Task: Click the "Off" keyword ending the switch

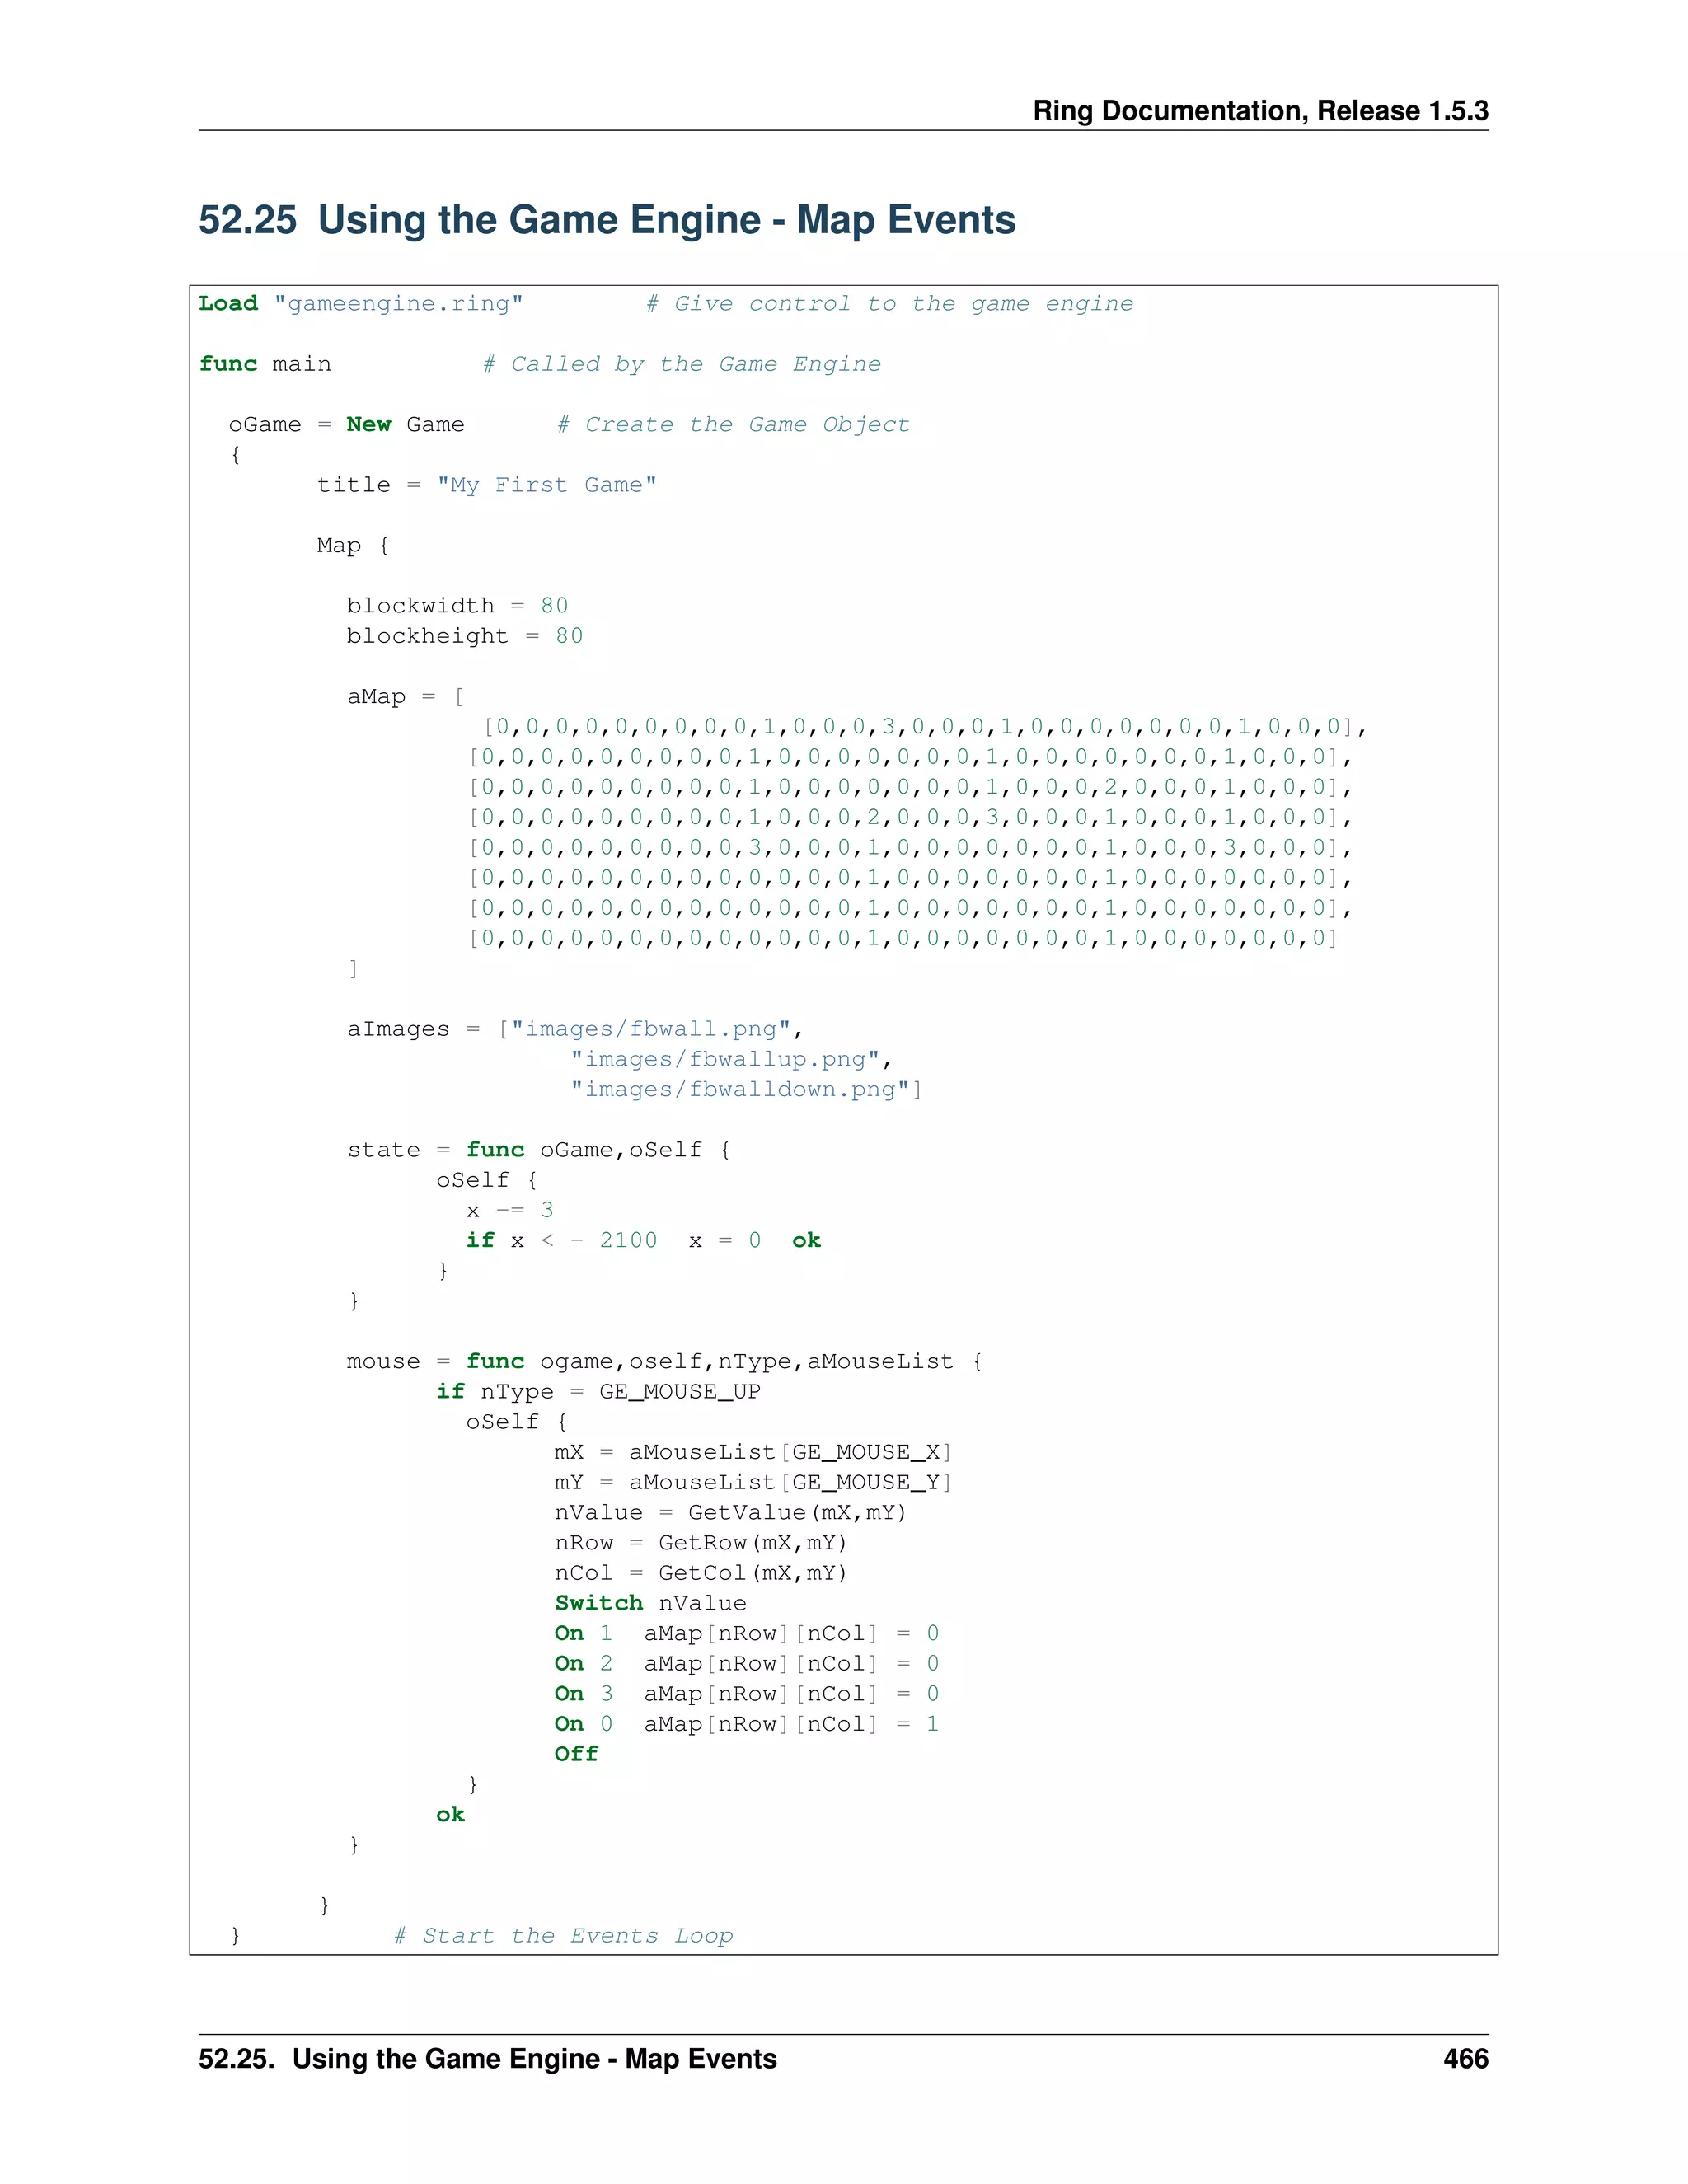Action: pos(576,1755)
